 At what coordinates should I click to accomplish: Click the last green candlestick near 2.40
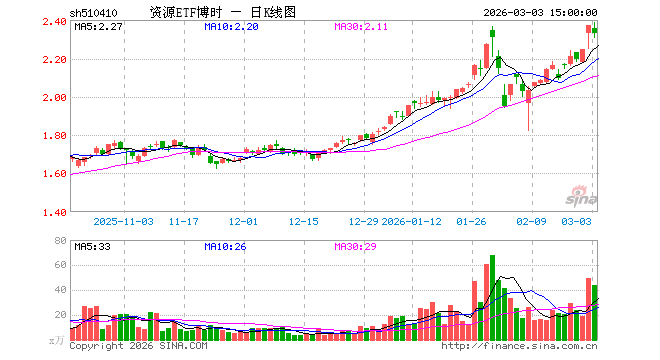[595, 30]
